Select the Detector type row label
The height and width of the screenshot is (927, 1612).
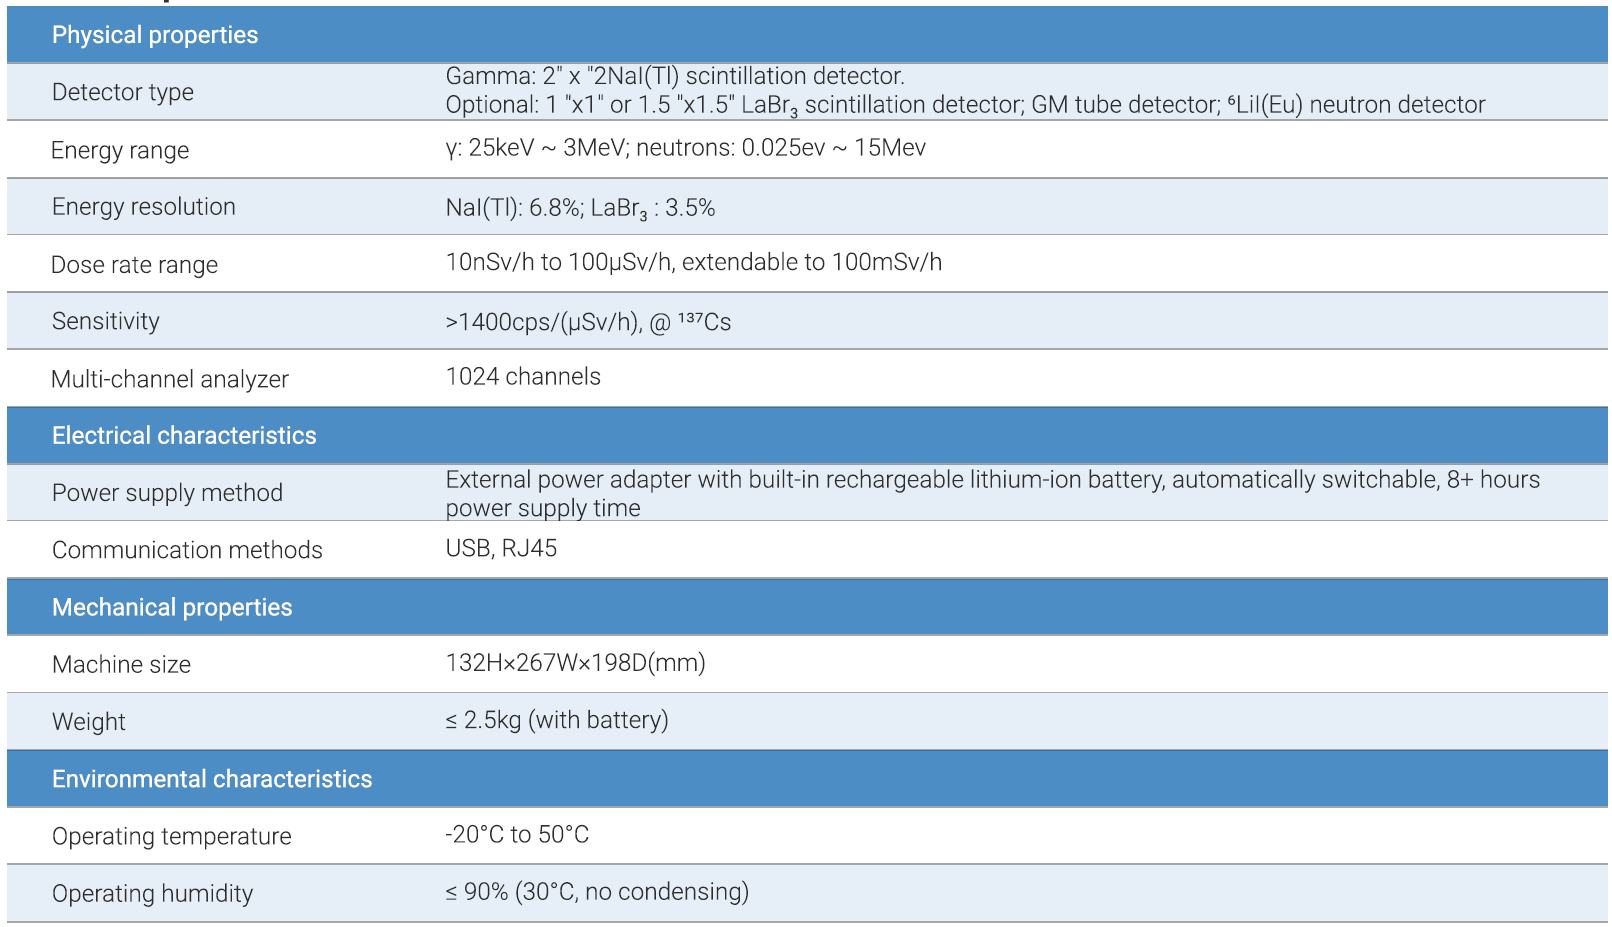123,92
